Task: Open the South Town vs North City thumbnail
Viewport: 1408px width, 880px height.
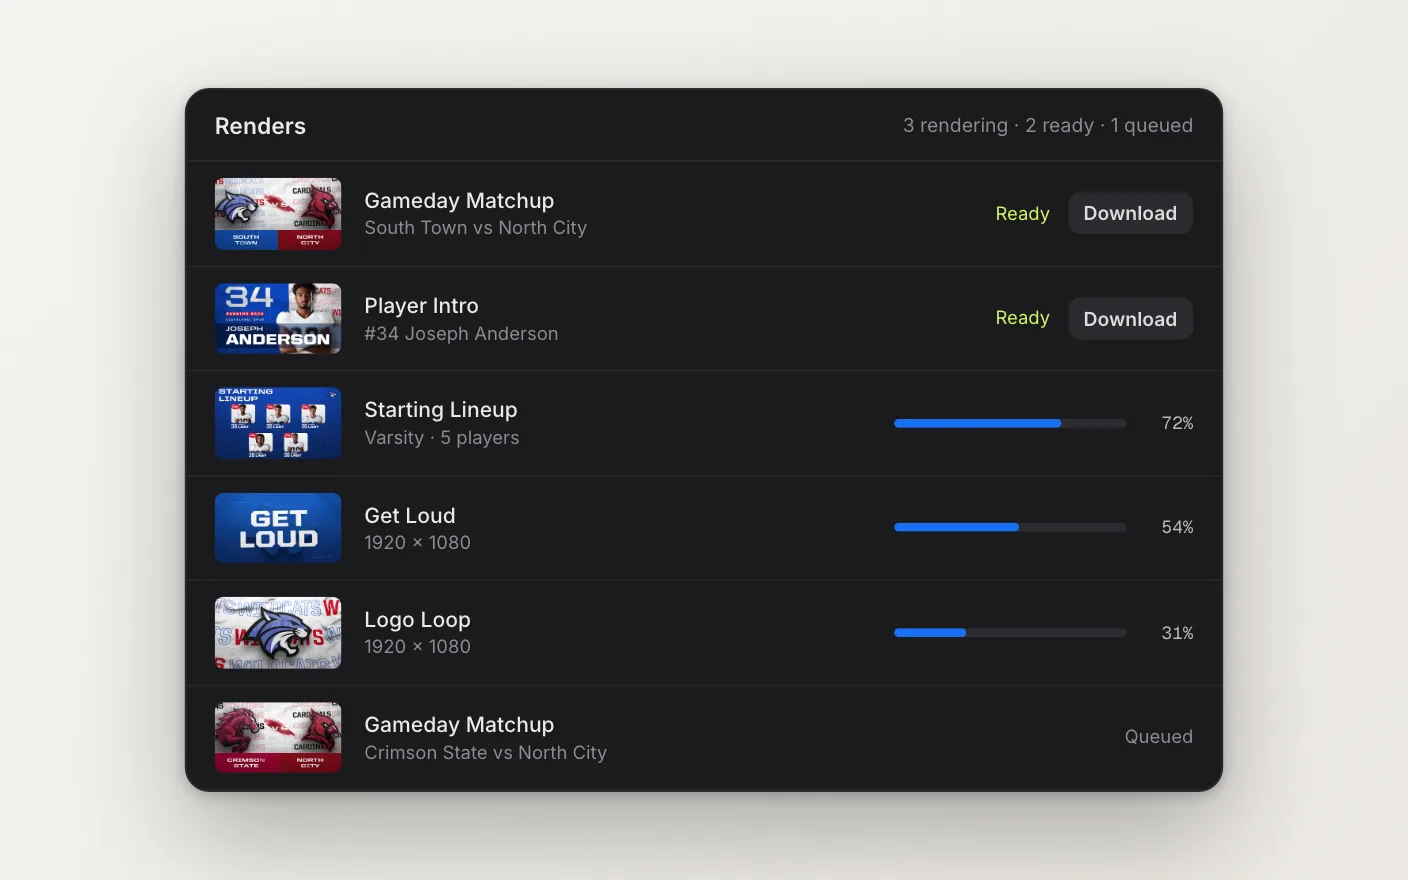Action: click(278, 214)
